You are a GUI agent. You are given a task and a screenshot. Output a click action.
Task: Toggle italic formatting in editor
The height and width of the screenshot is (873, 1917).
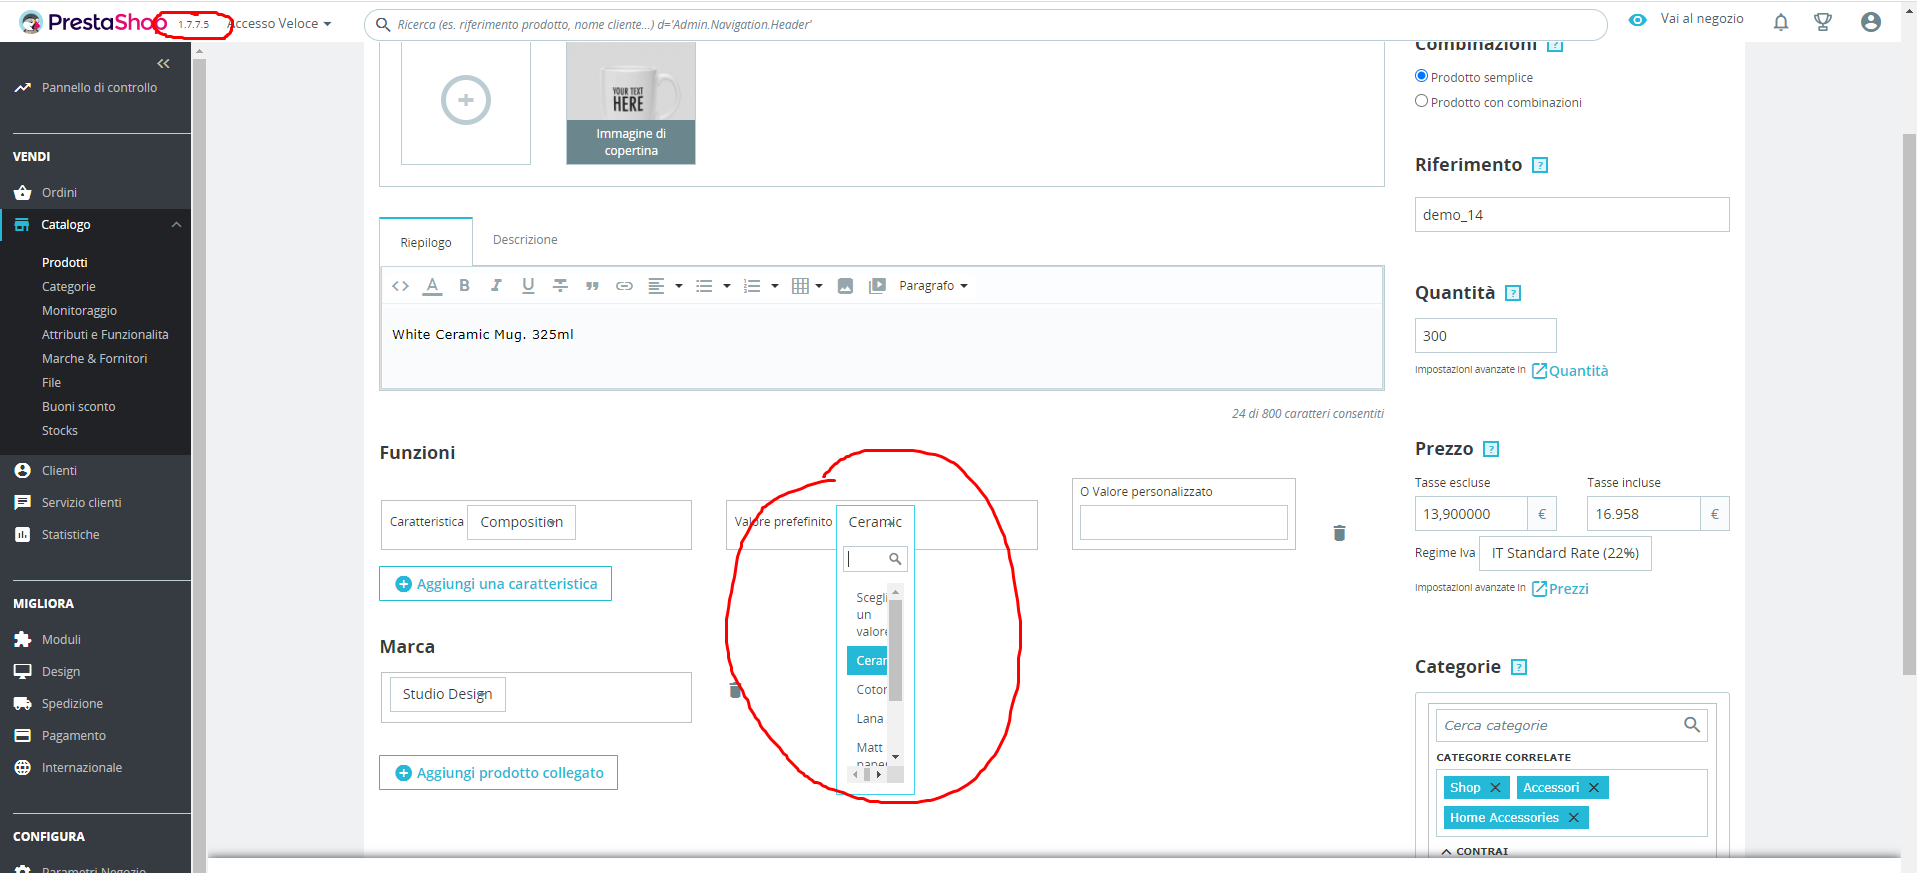tap(496, 286)
